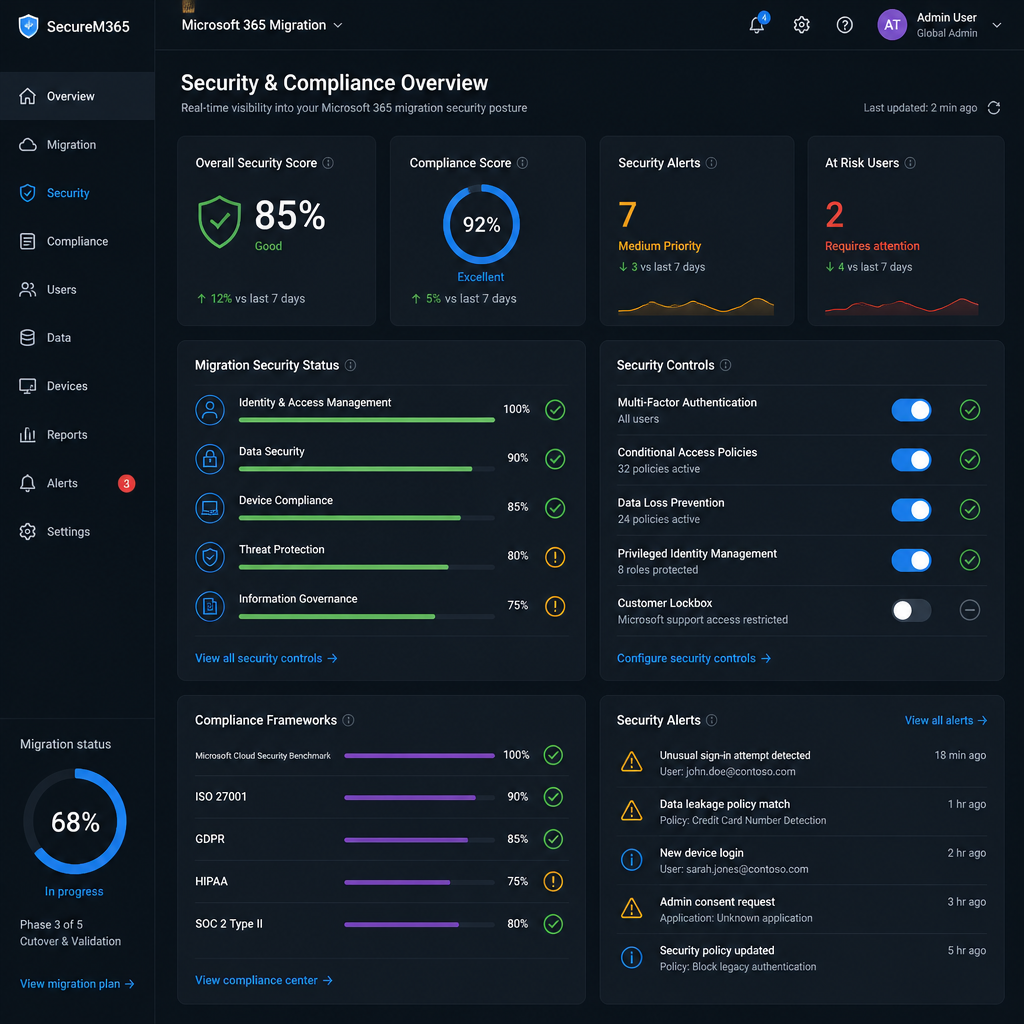
Task: Expand the Microsoft 365 Migration dropdown
Action: click(x=261, y=25)
